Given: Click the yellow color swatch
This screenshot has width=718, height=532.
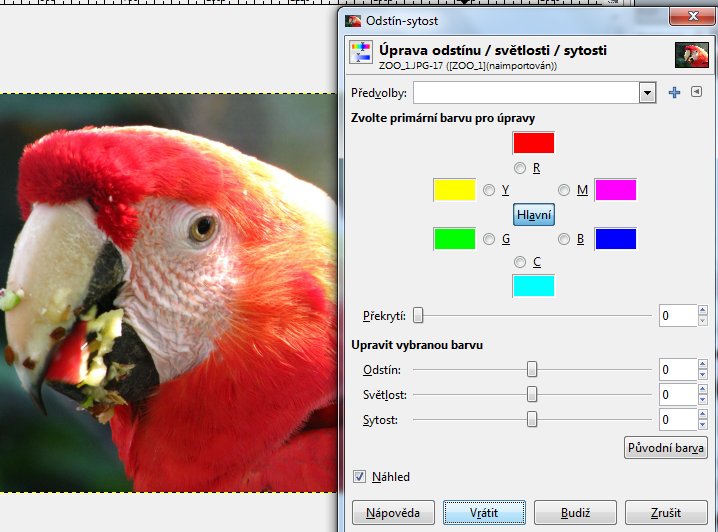Looking at the screenshot, I should pyautogui.click(x=454, y=190).
